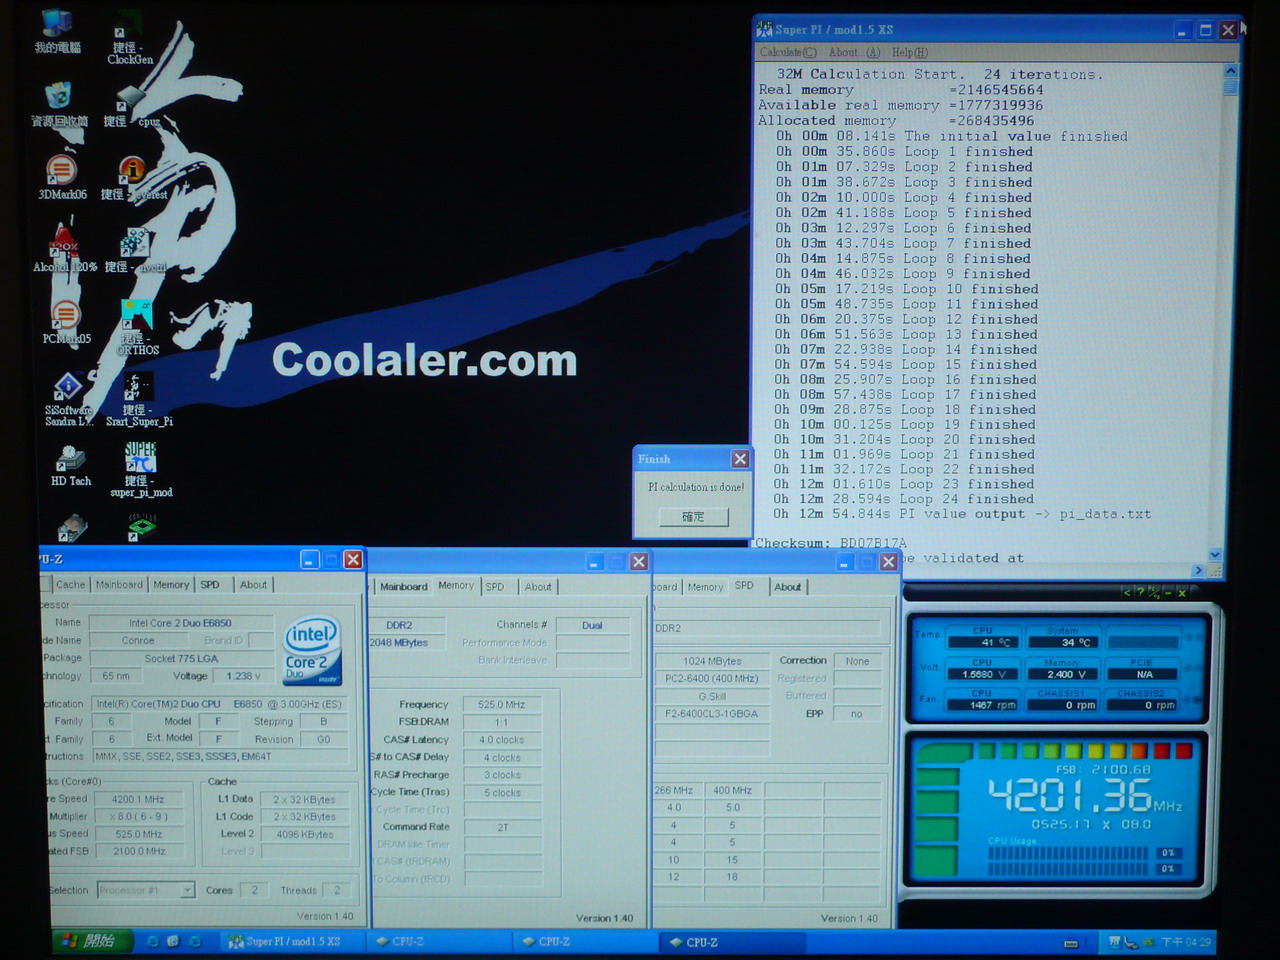Screen dimensions: 1280x960
Task: Click the help question mark in the monitoring gadget
Action: [1140, 593]
